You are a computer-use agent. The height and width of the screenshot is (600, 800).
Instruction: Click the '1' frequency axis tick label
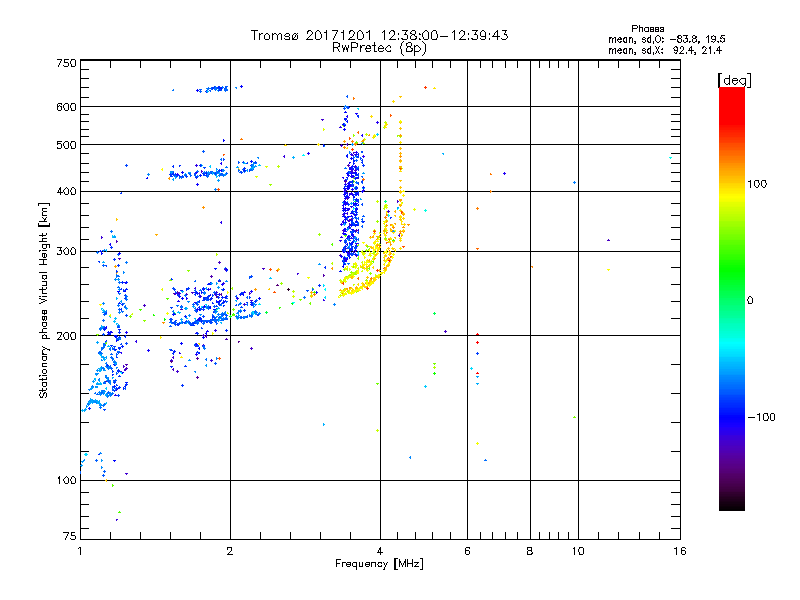pos(80,551)
